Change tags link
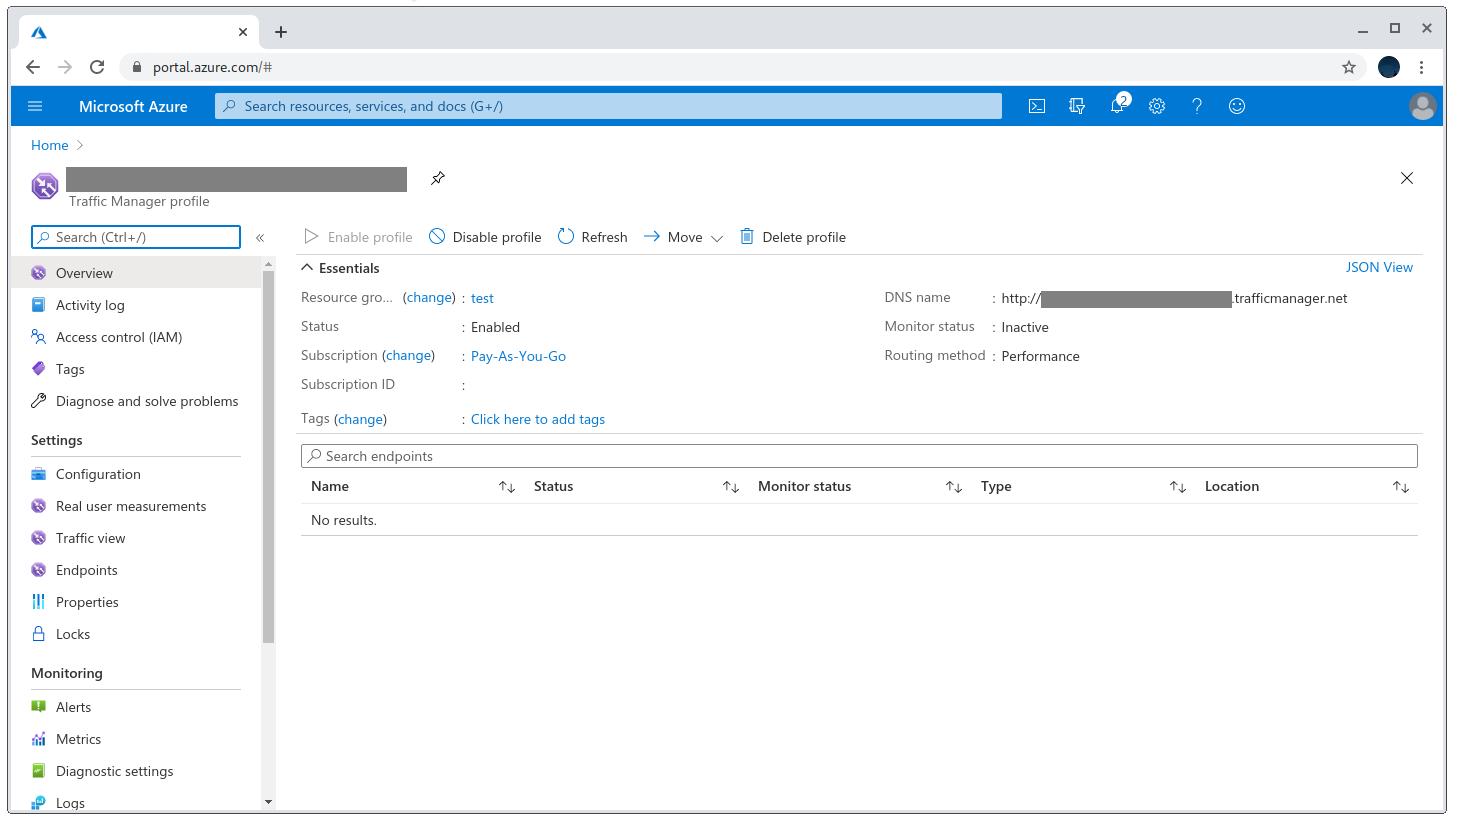Screen dimensions: 1457x823 [360, 419]
